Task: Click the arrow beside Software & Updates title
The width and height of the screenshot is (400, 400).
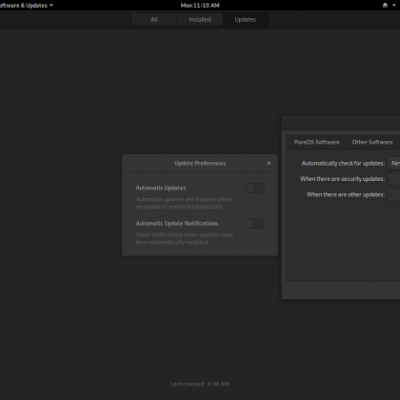Action: click(51, 6)
